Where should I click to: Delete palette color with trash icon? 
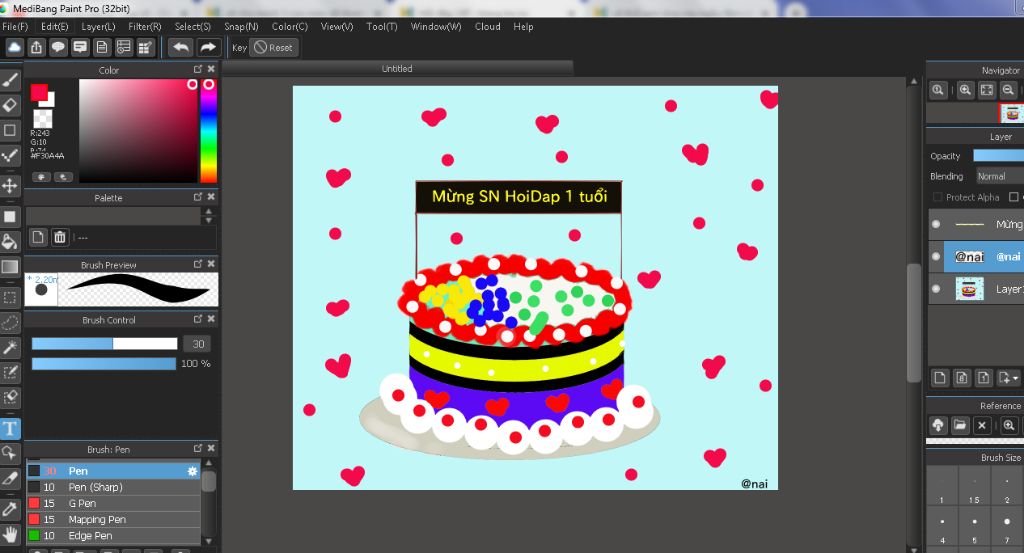click(59, 237)
